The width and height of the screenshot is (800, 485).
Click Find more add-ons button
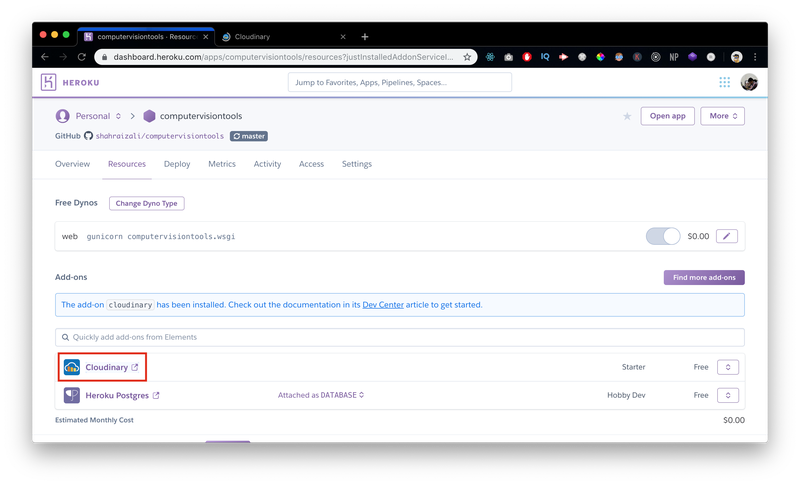[704, 277]
